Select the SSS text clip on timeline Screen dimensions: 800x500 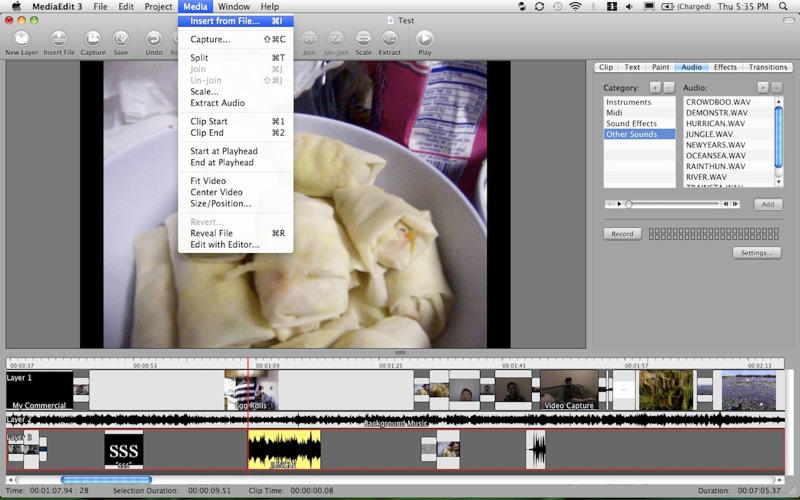(124, 449)
